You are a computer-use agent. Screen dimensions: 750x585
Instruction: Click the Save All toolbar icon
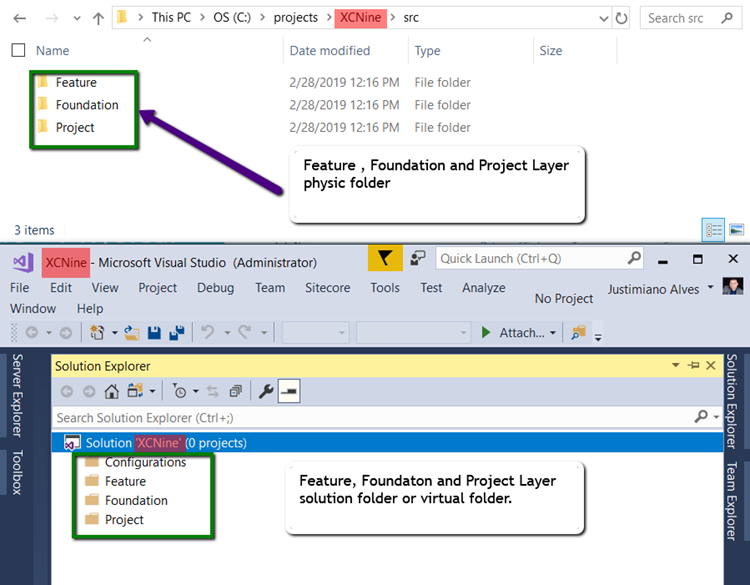[177, 332]
